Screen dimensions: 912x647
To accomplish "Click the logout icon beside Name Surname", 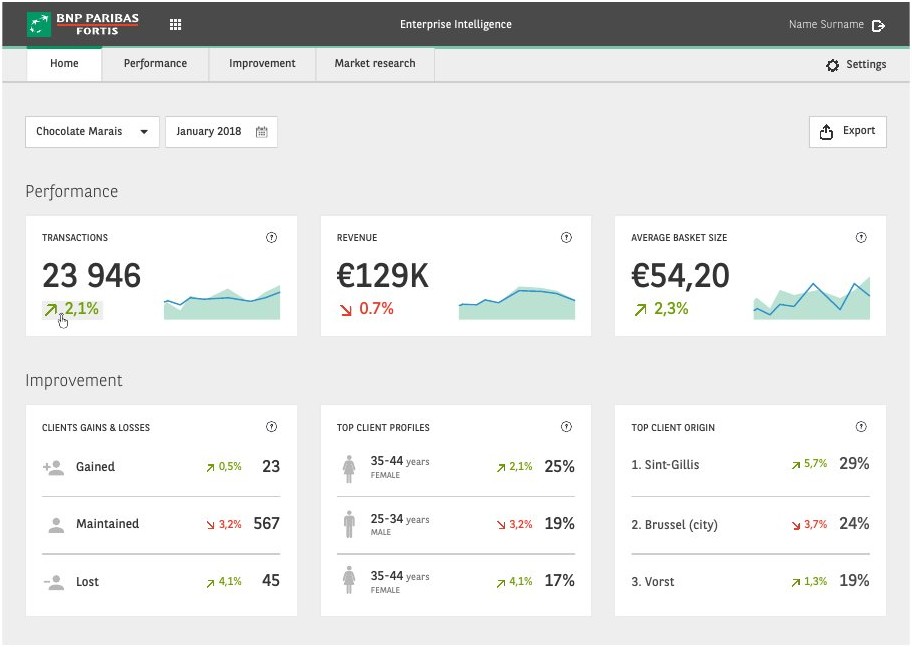I will pyautogui.click(x=878, y=25).
